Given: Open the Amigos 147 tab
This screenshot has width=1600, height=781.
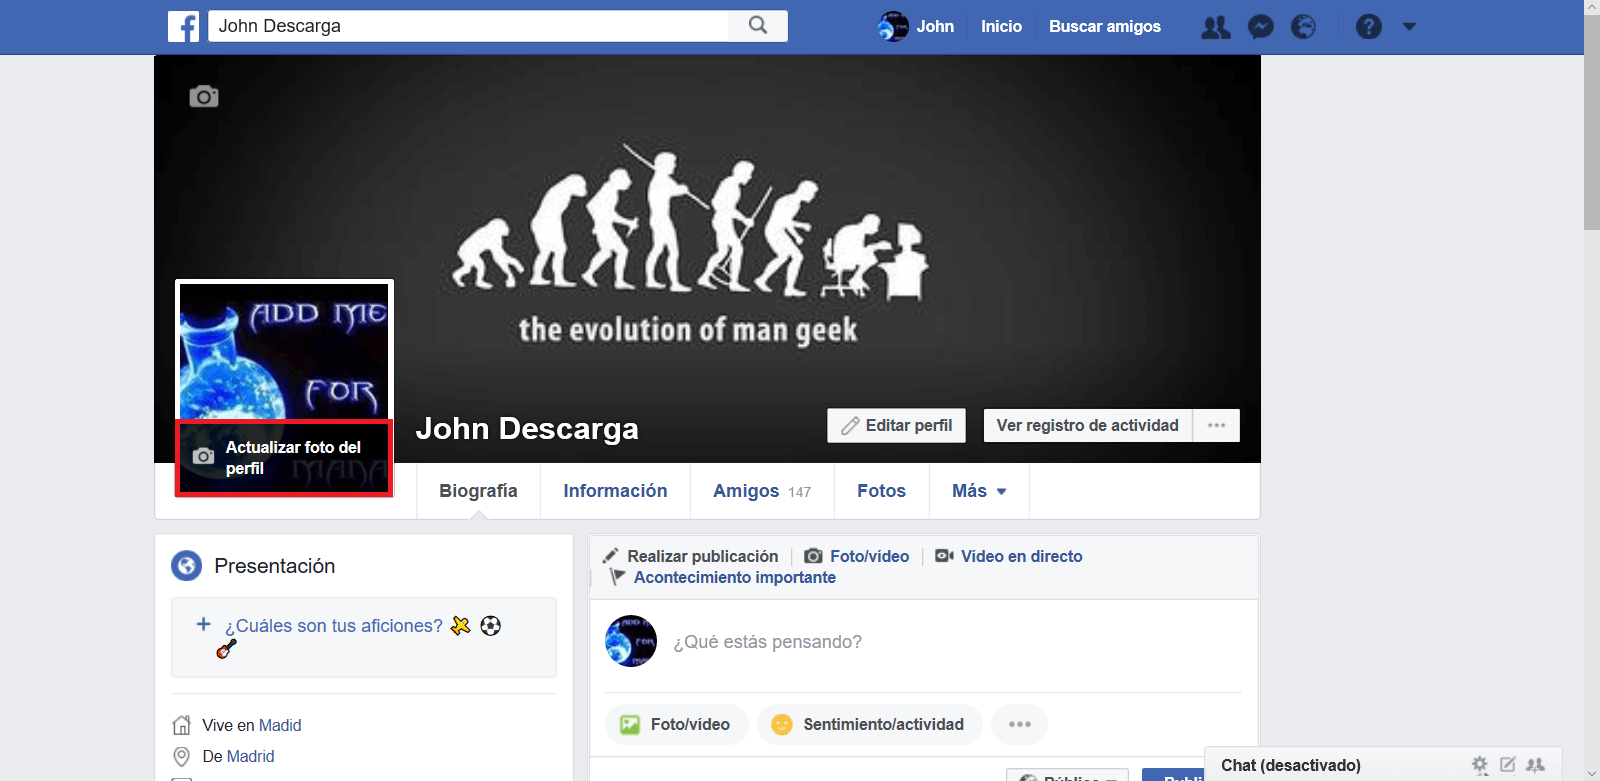Looking at the screenshot, I should 762,491.
